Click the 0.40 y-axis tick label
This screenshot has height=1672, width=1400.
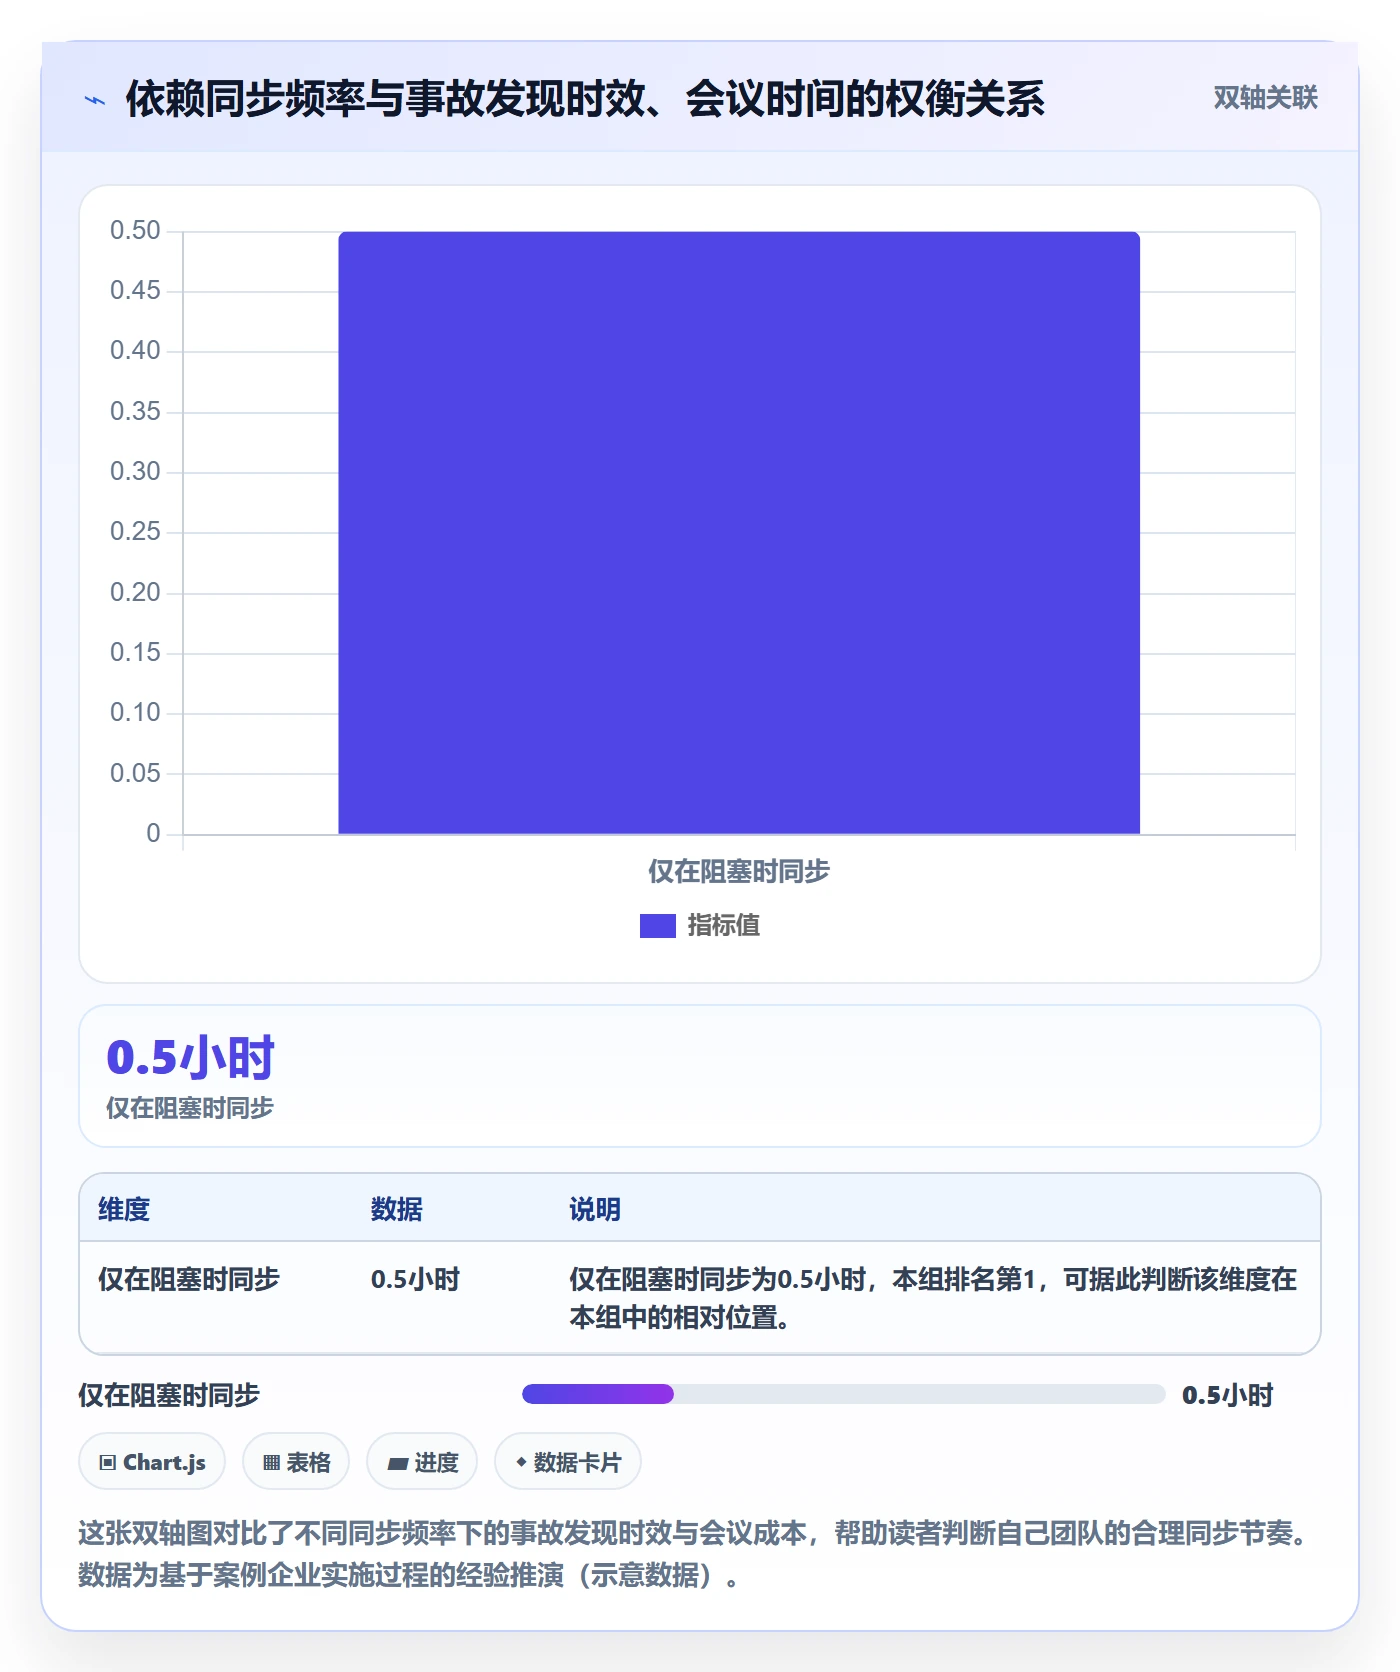pos(135,351)
